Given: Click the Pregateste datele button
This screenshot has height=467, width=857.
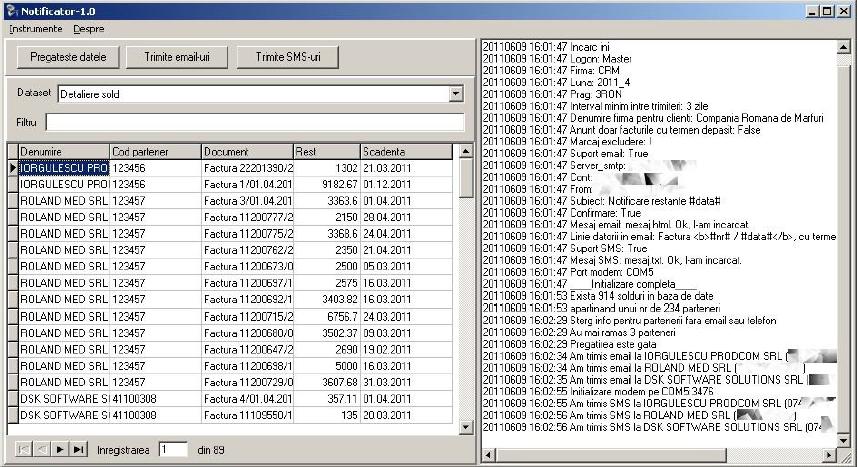Looking at the screenshot, I should (x=68, y=57).
